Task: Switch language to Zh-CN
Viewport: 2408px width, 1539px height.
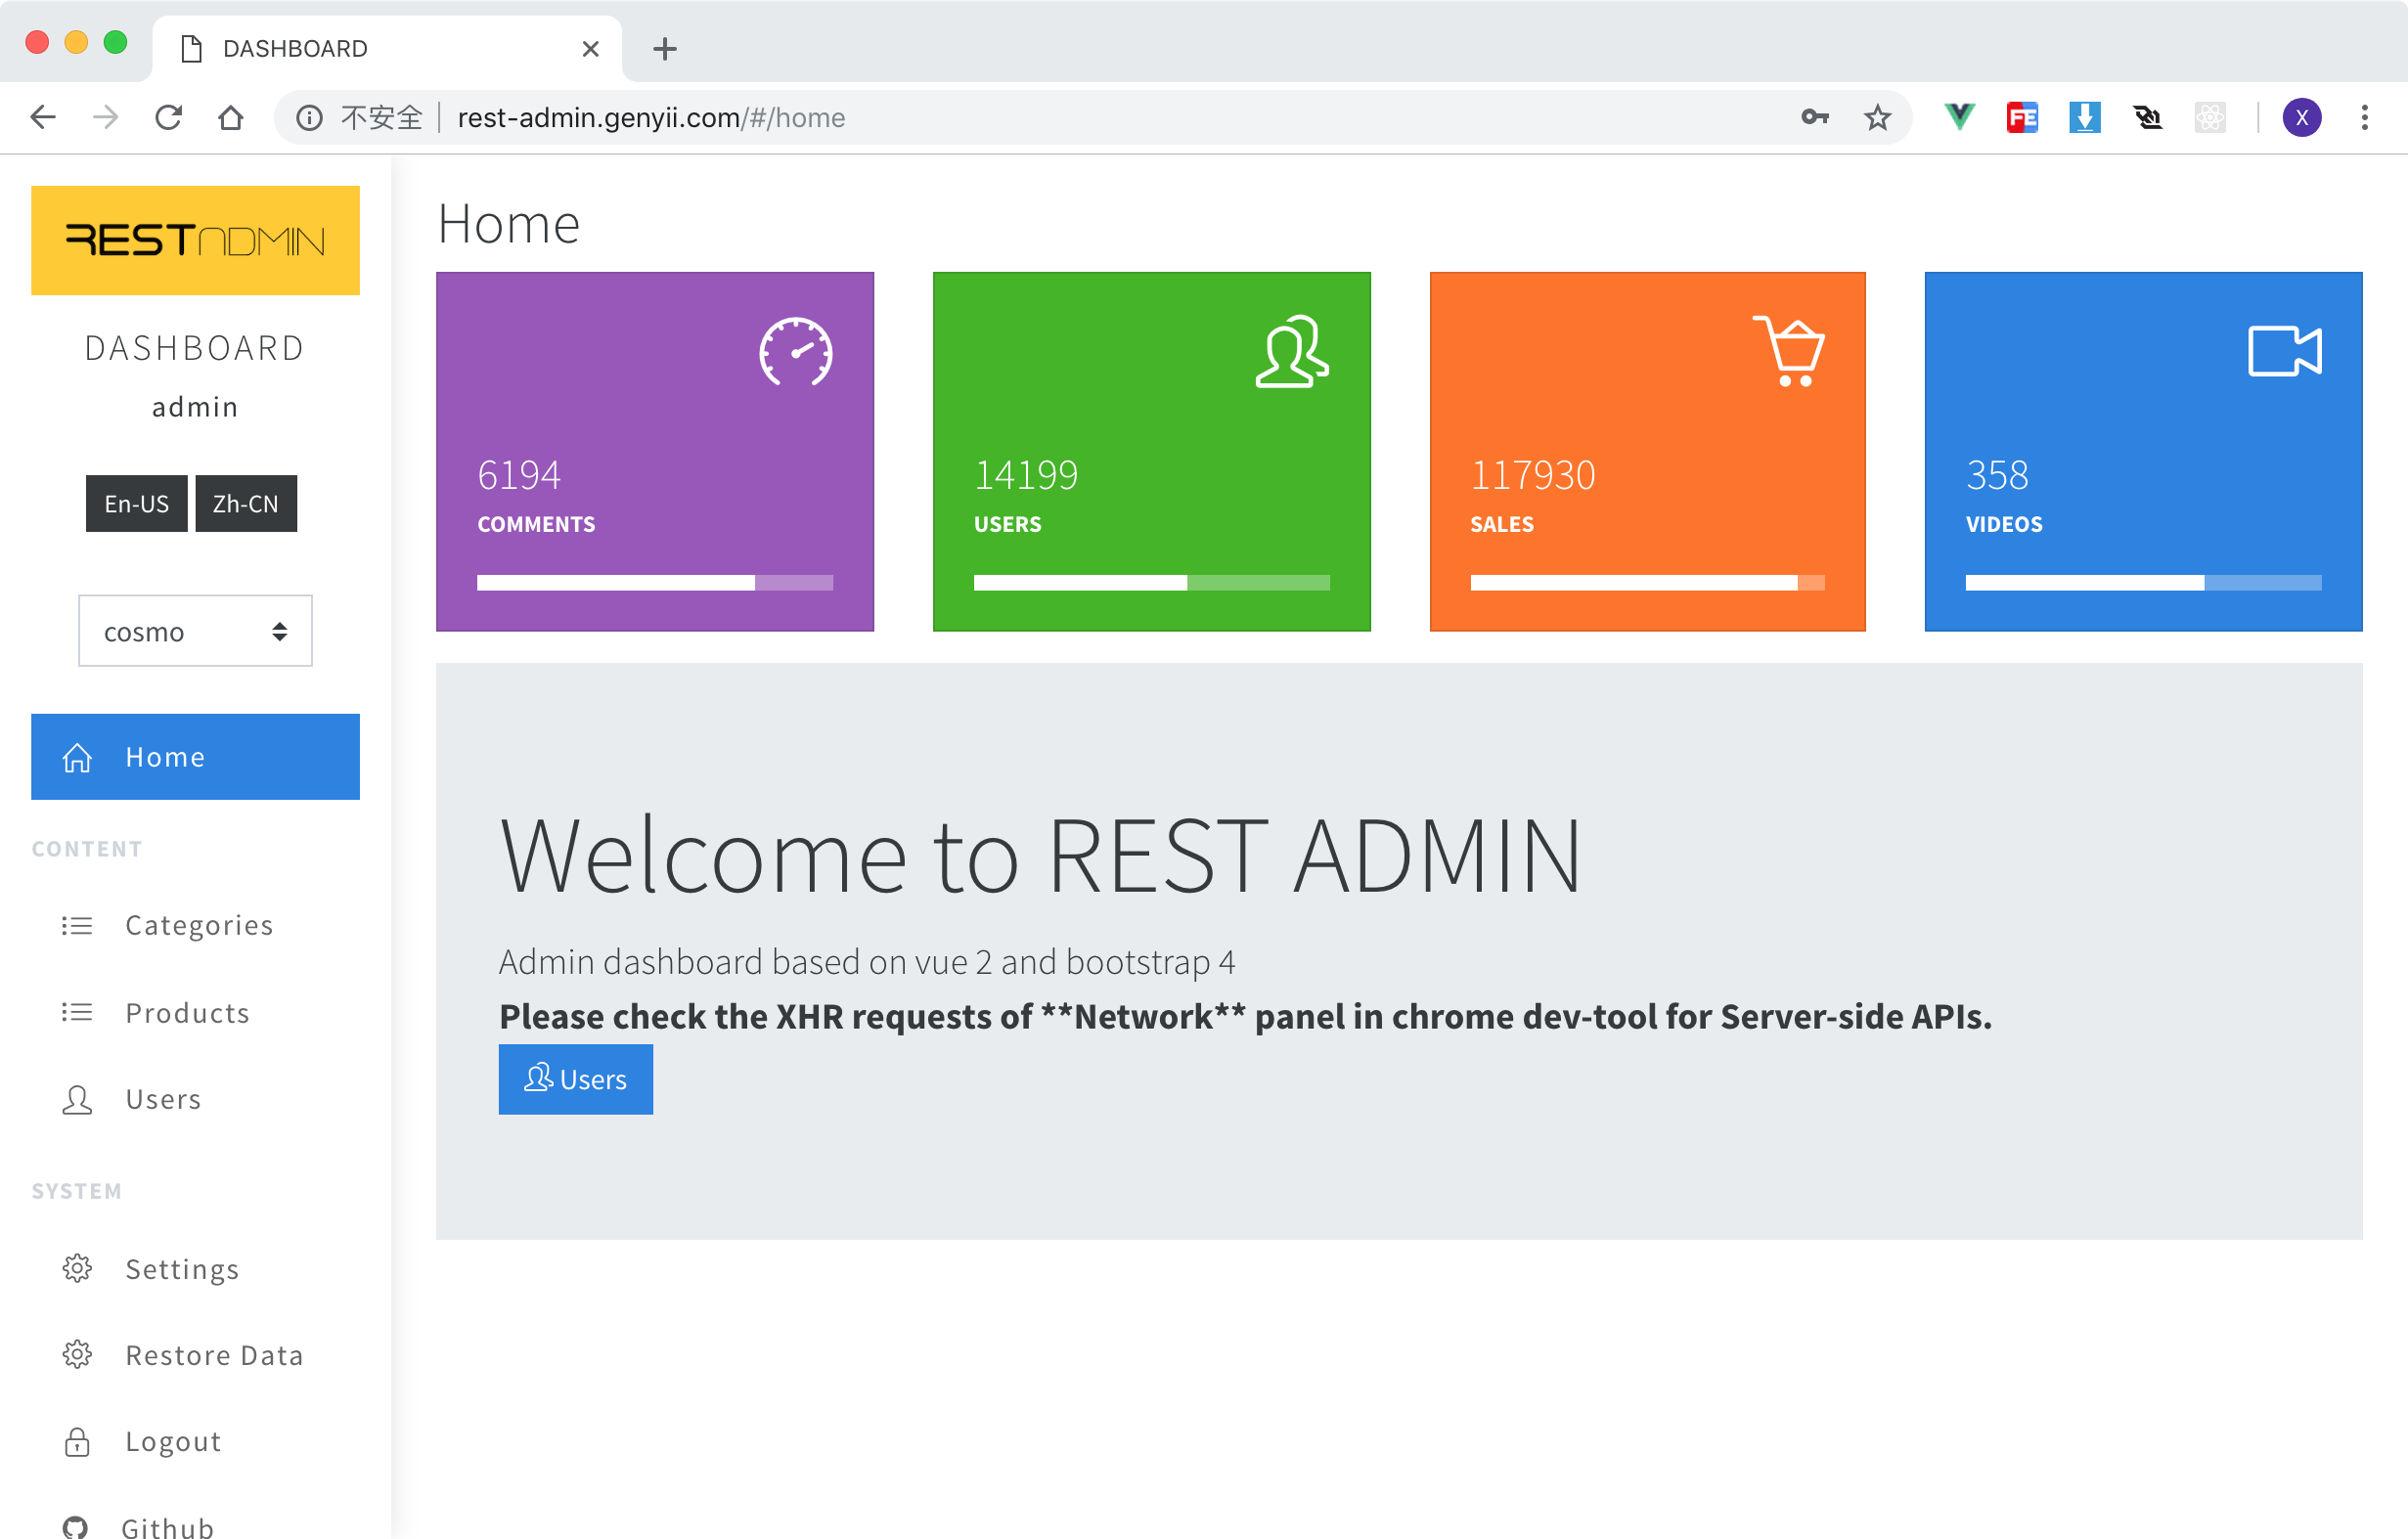Action: pos(245,504)
